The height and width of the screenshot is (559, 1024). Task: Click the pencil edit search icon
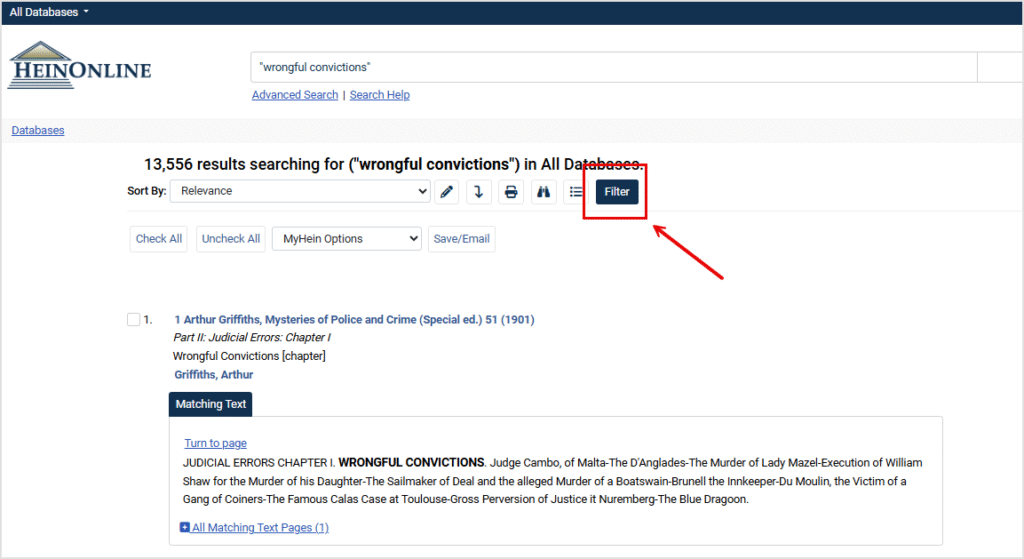447,192
